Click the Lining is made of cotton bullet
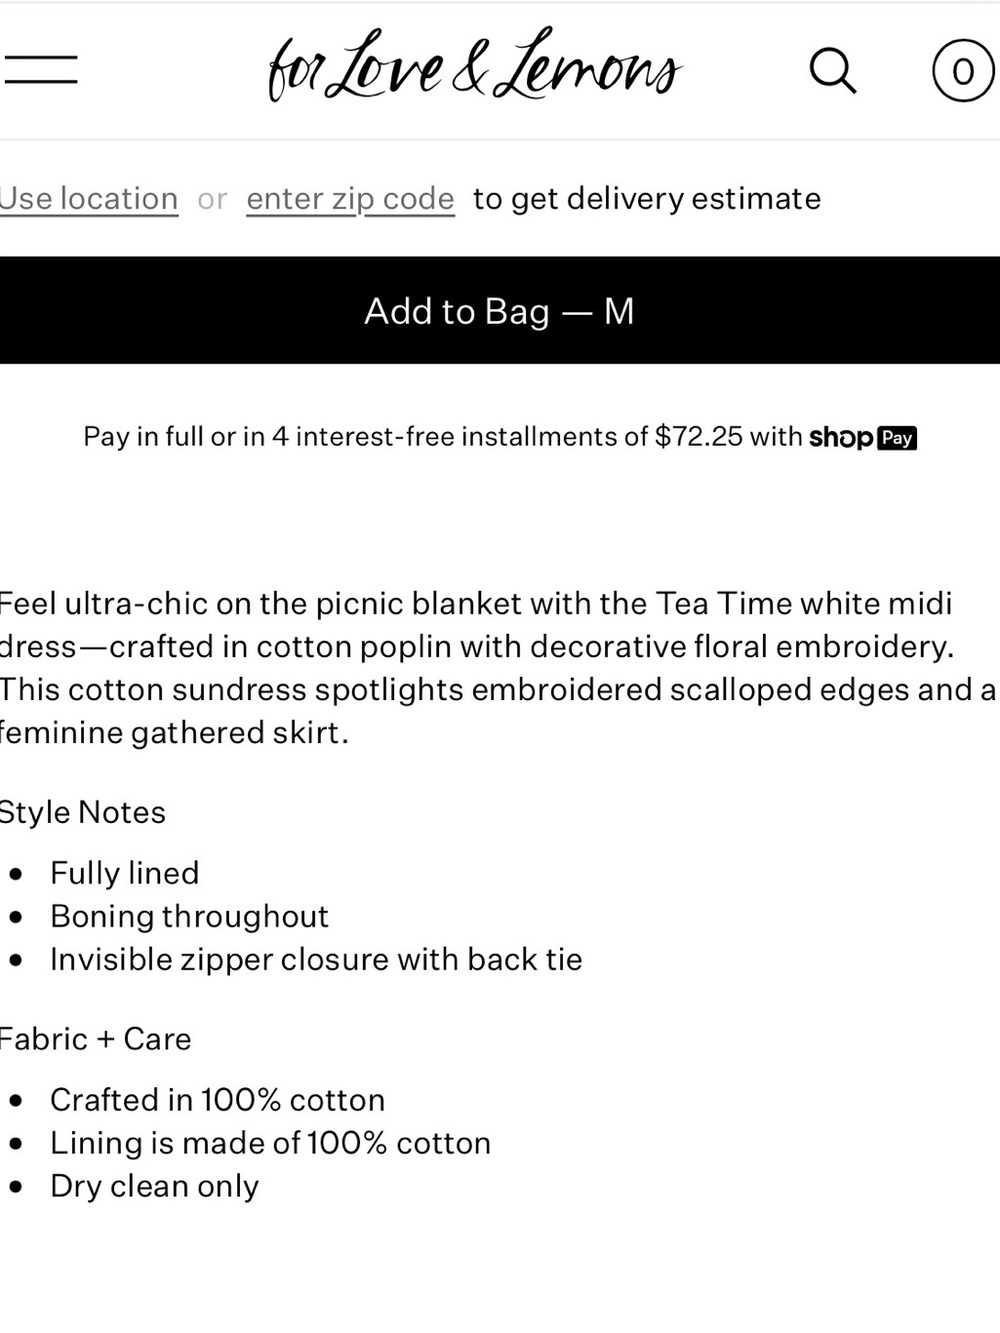Screen dimensions: 1000x1333 pos(270,1143)
